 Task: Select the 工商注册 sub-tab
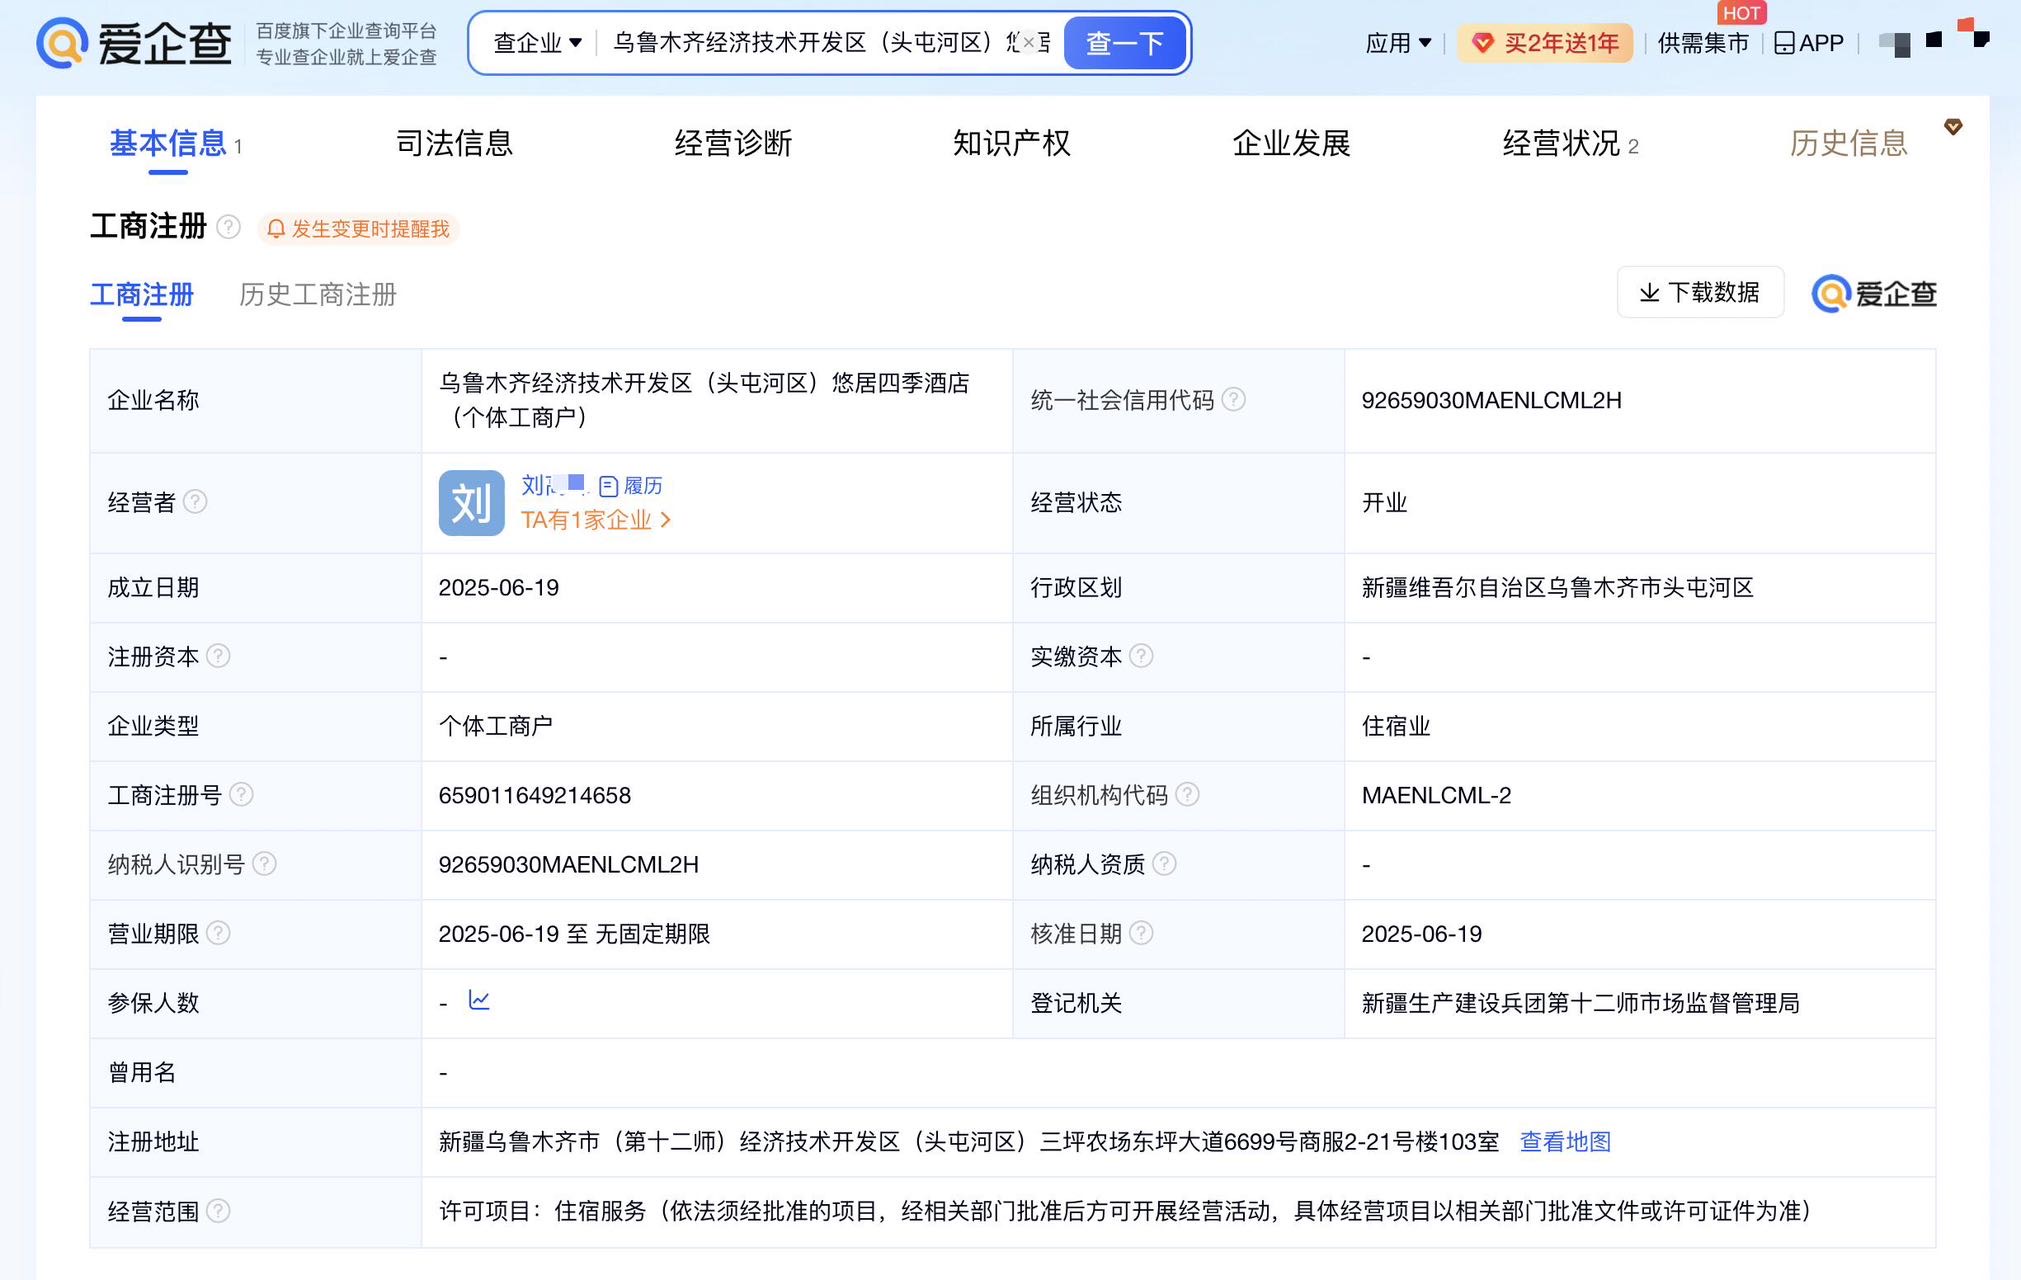(x=142, y=294)
